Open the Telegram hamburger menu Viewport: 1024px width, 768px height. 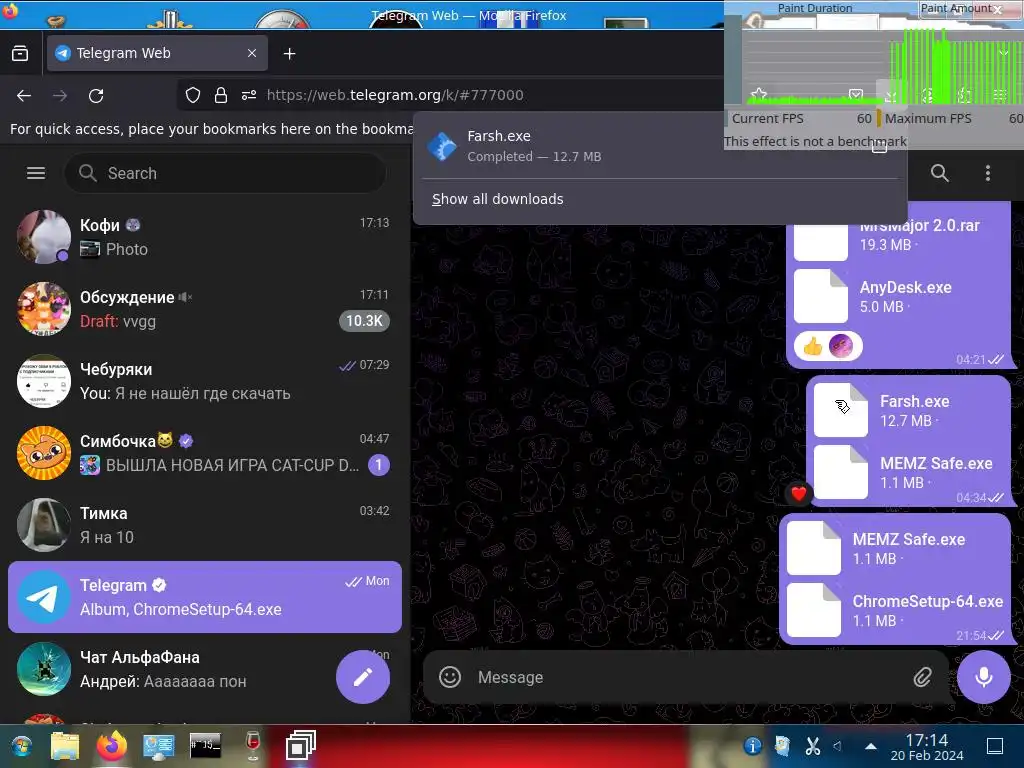pos(36,173)
